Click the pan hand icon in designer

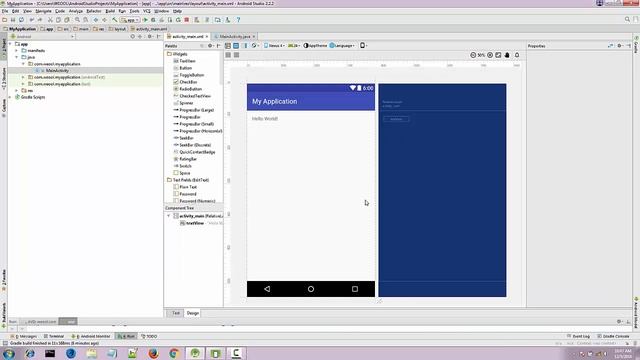(x=507, y=55)
